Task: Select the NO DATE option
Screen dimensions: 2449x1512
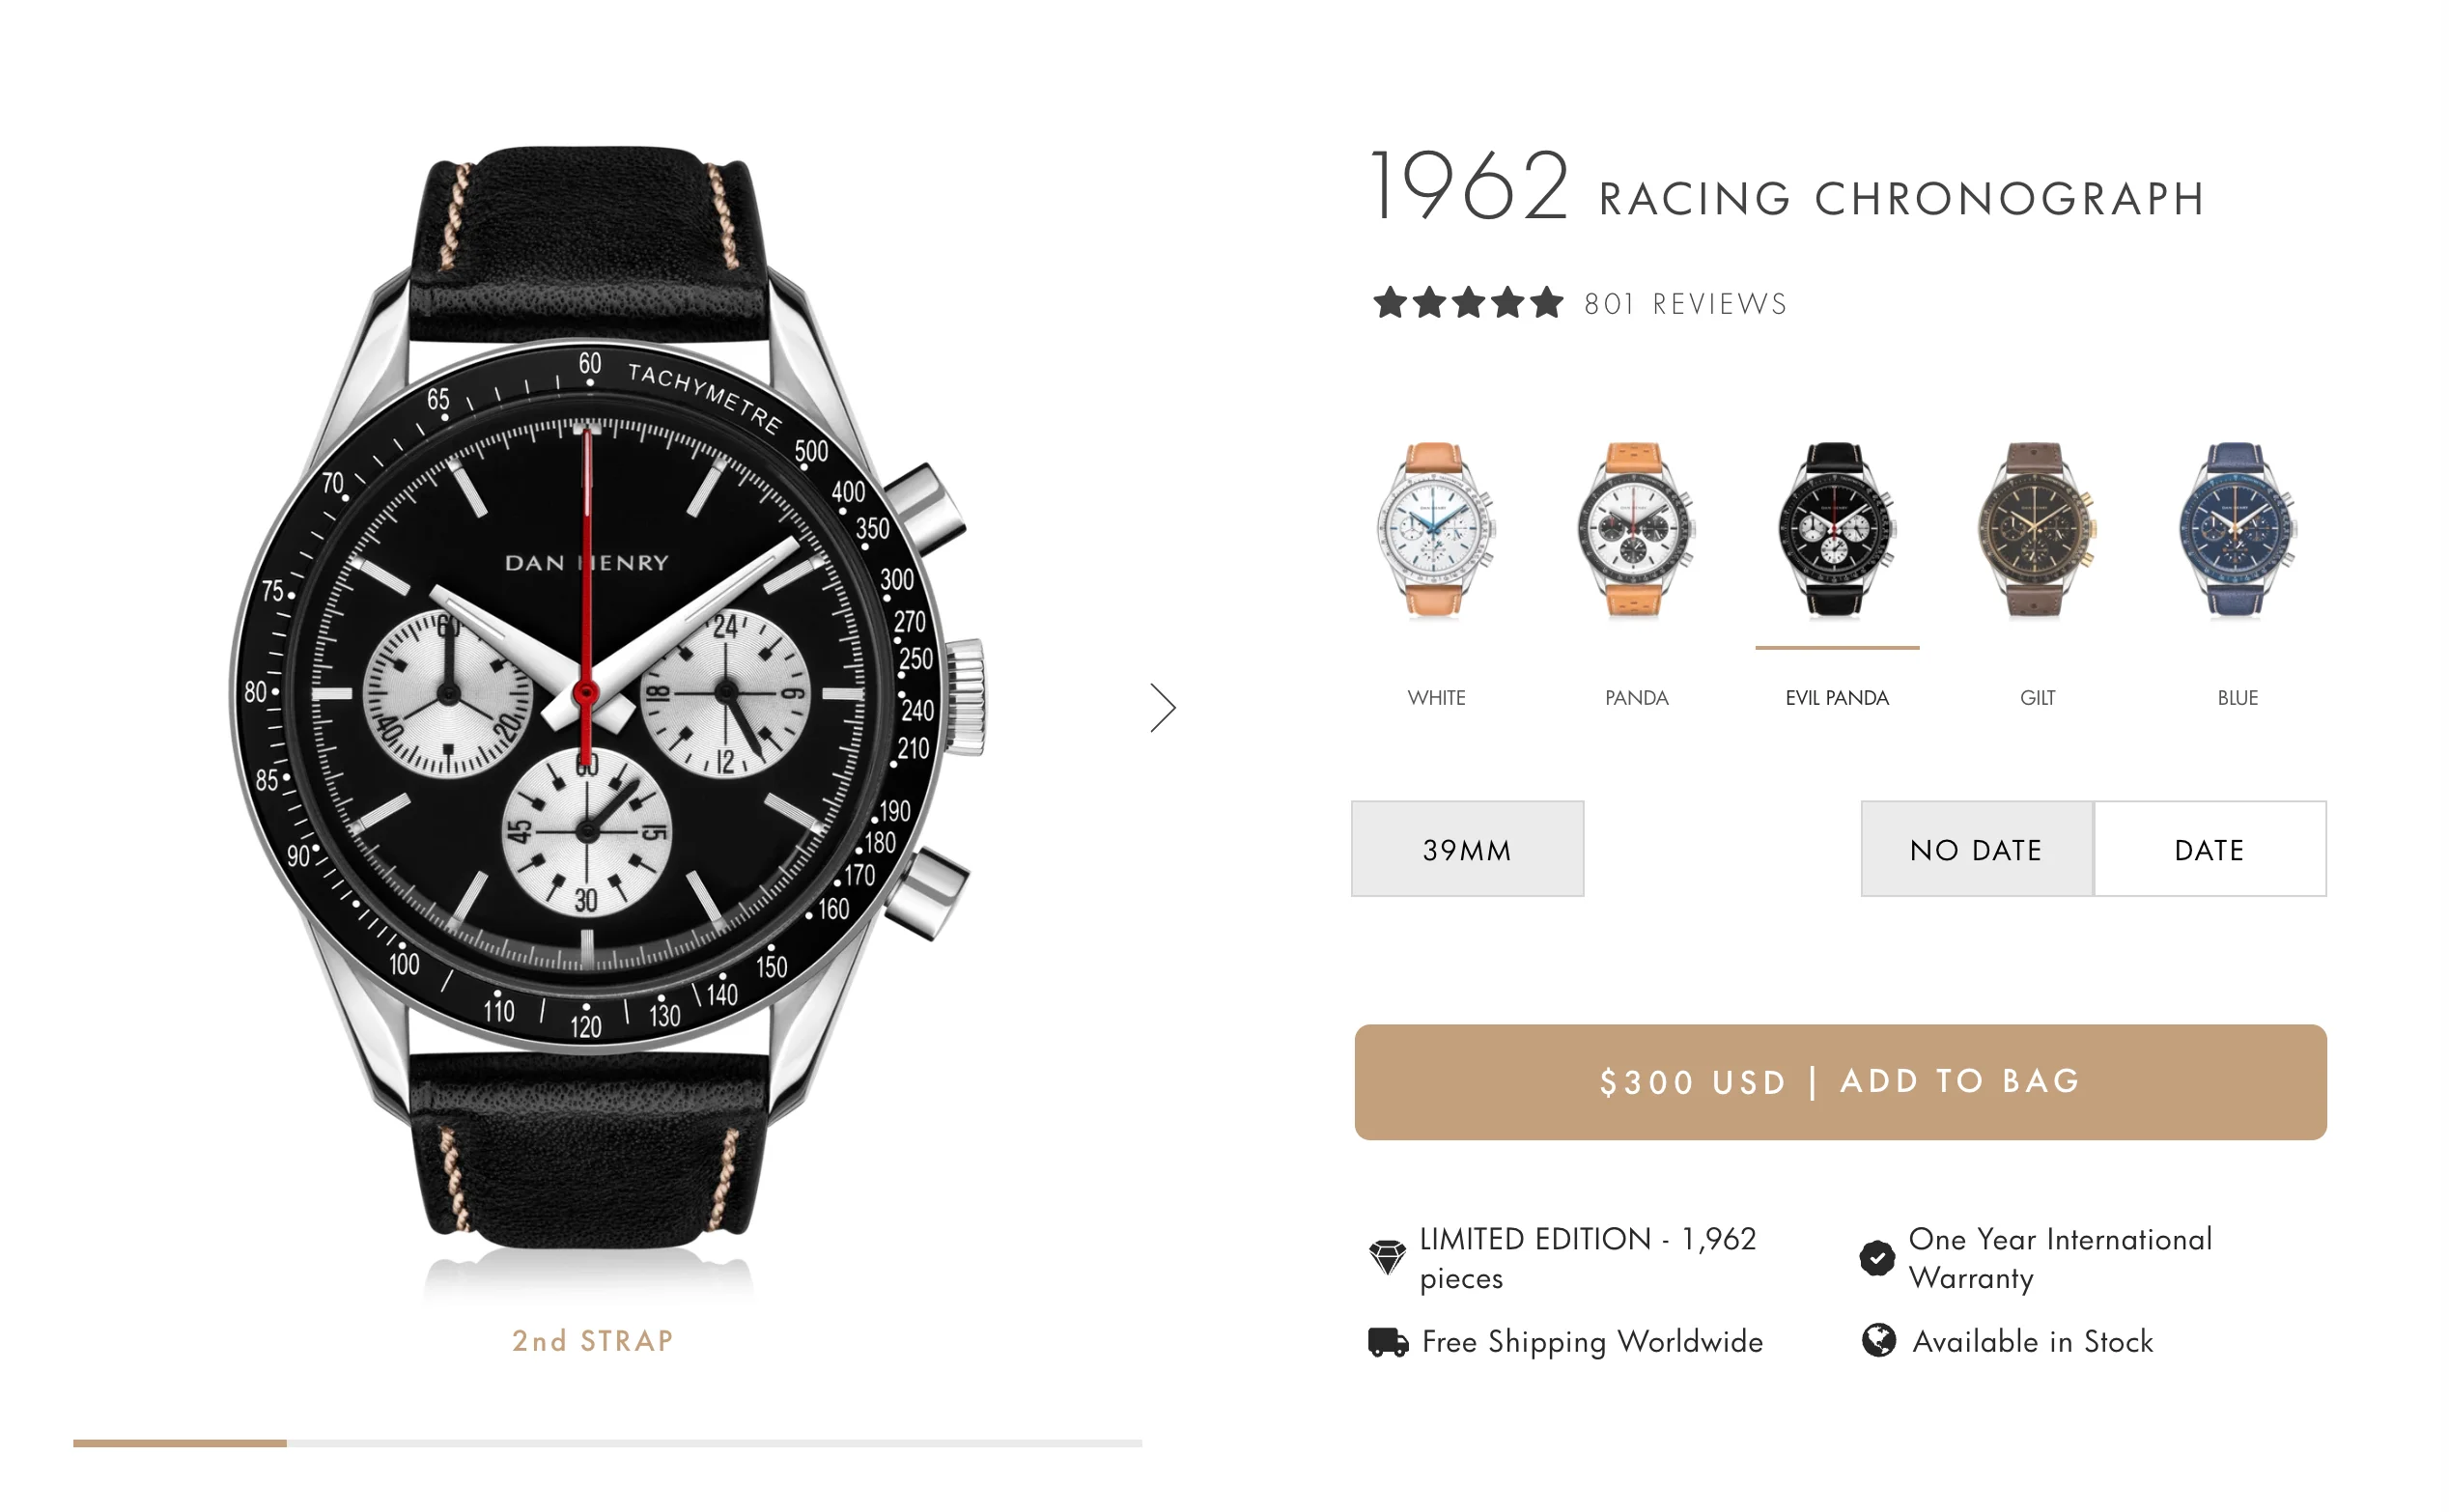Action: [1976, 849]
